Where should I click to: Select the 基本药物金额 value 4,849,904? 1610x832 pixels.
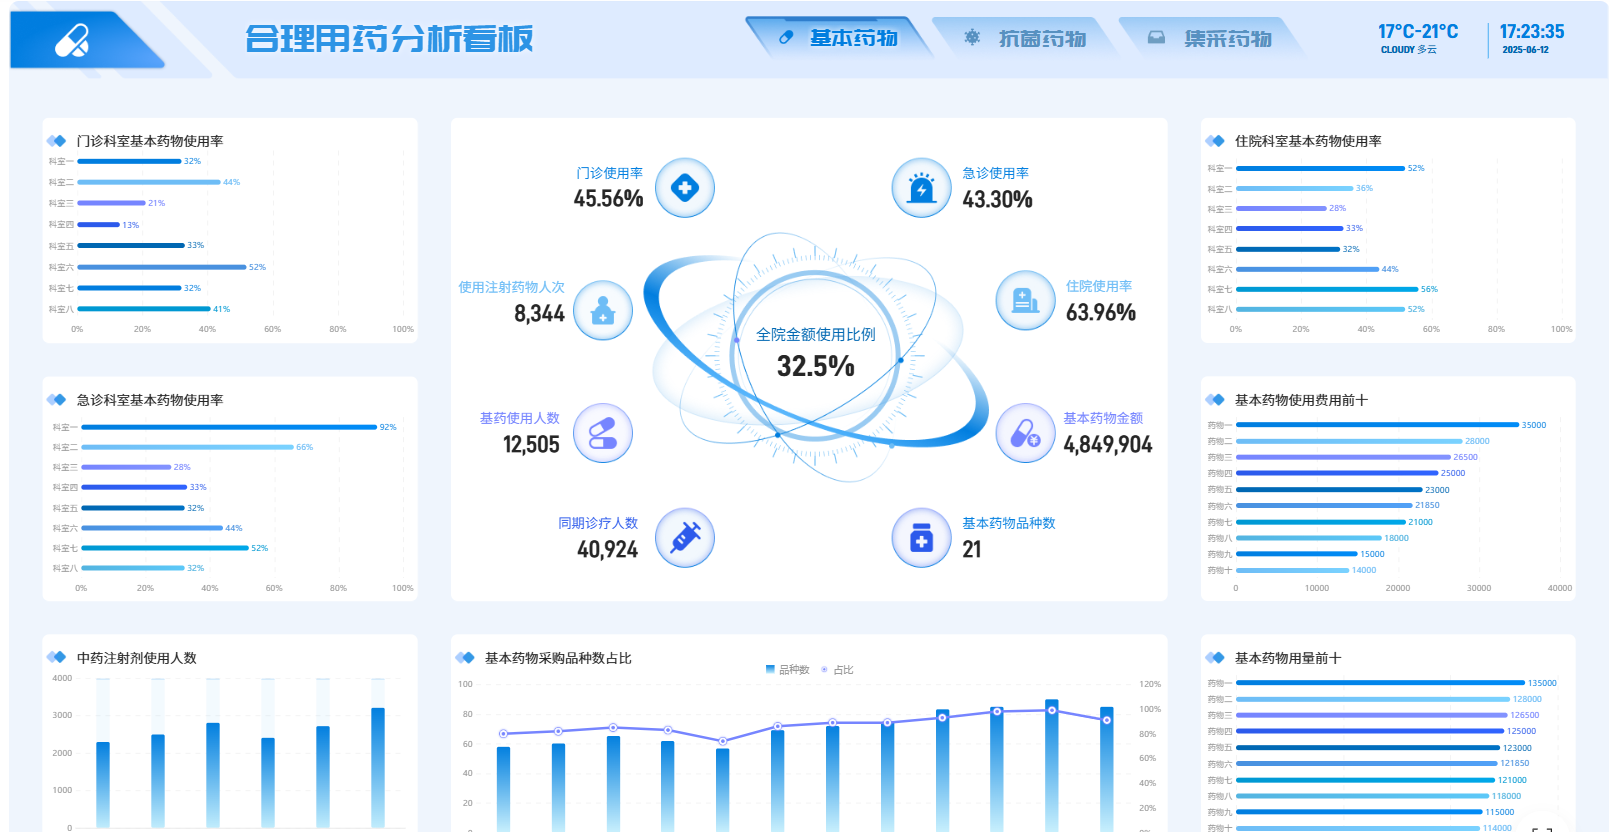[x=1108, y=445]
